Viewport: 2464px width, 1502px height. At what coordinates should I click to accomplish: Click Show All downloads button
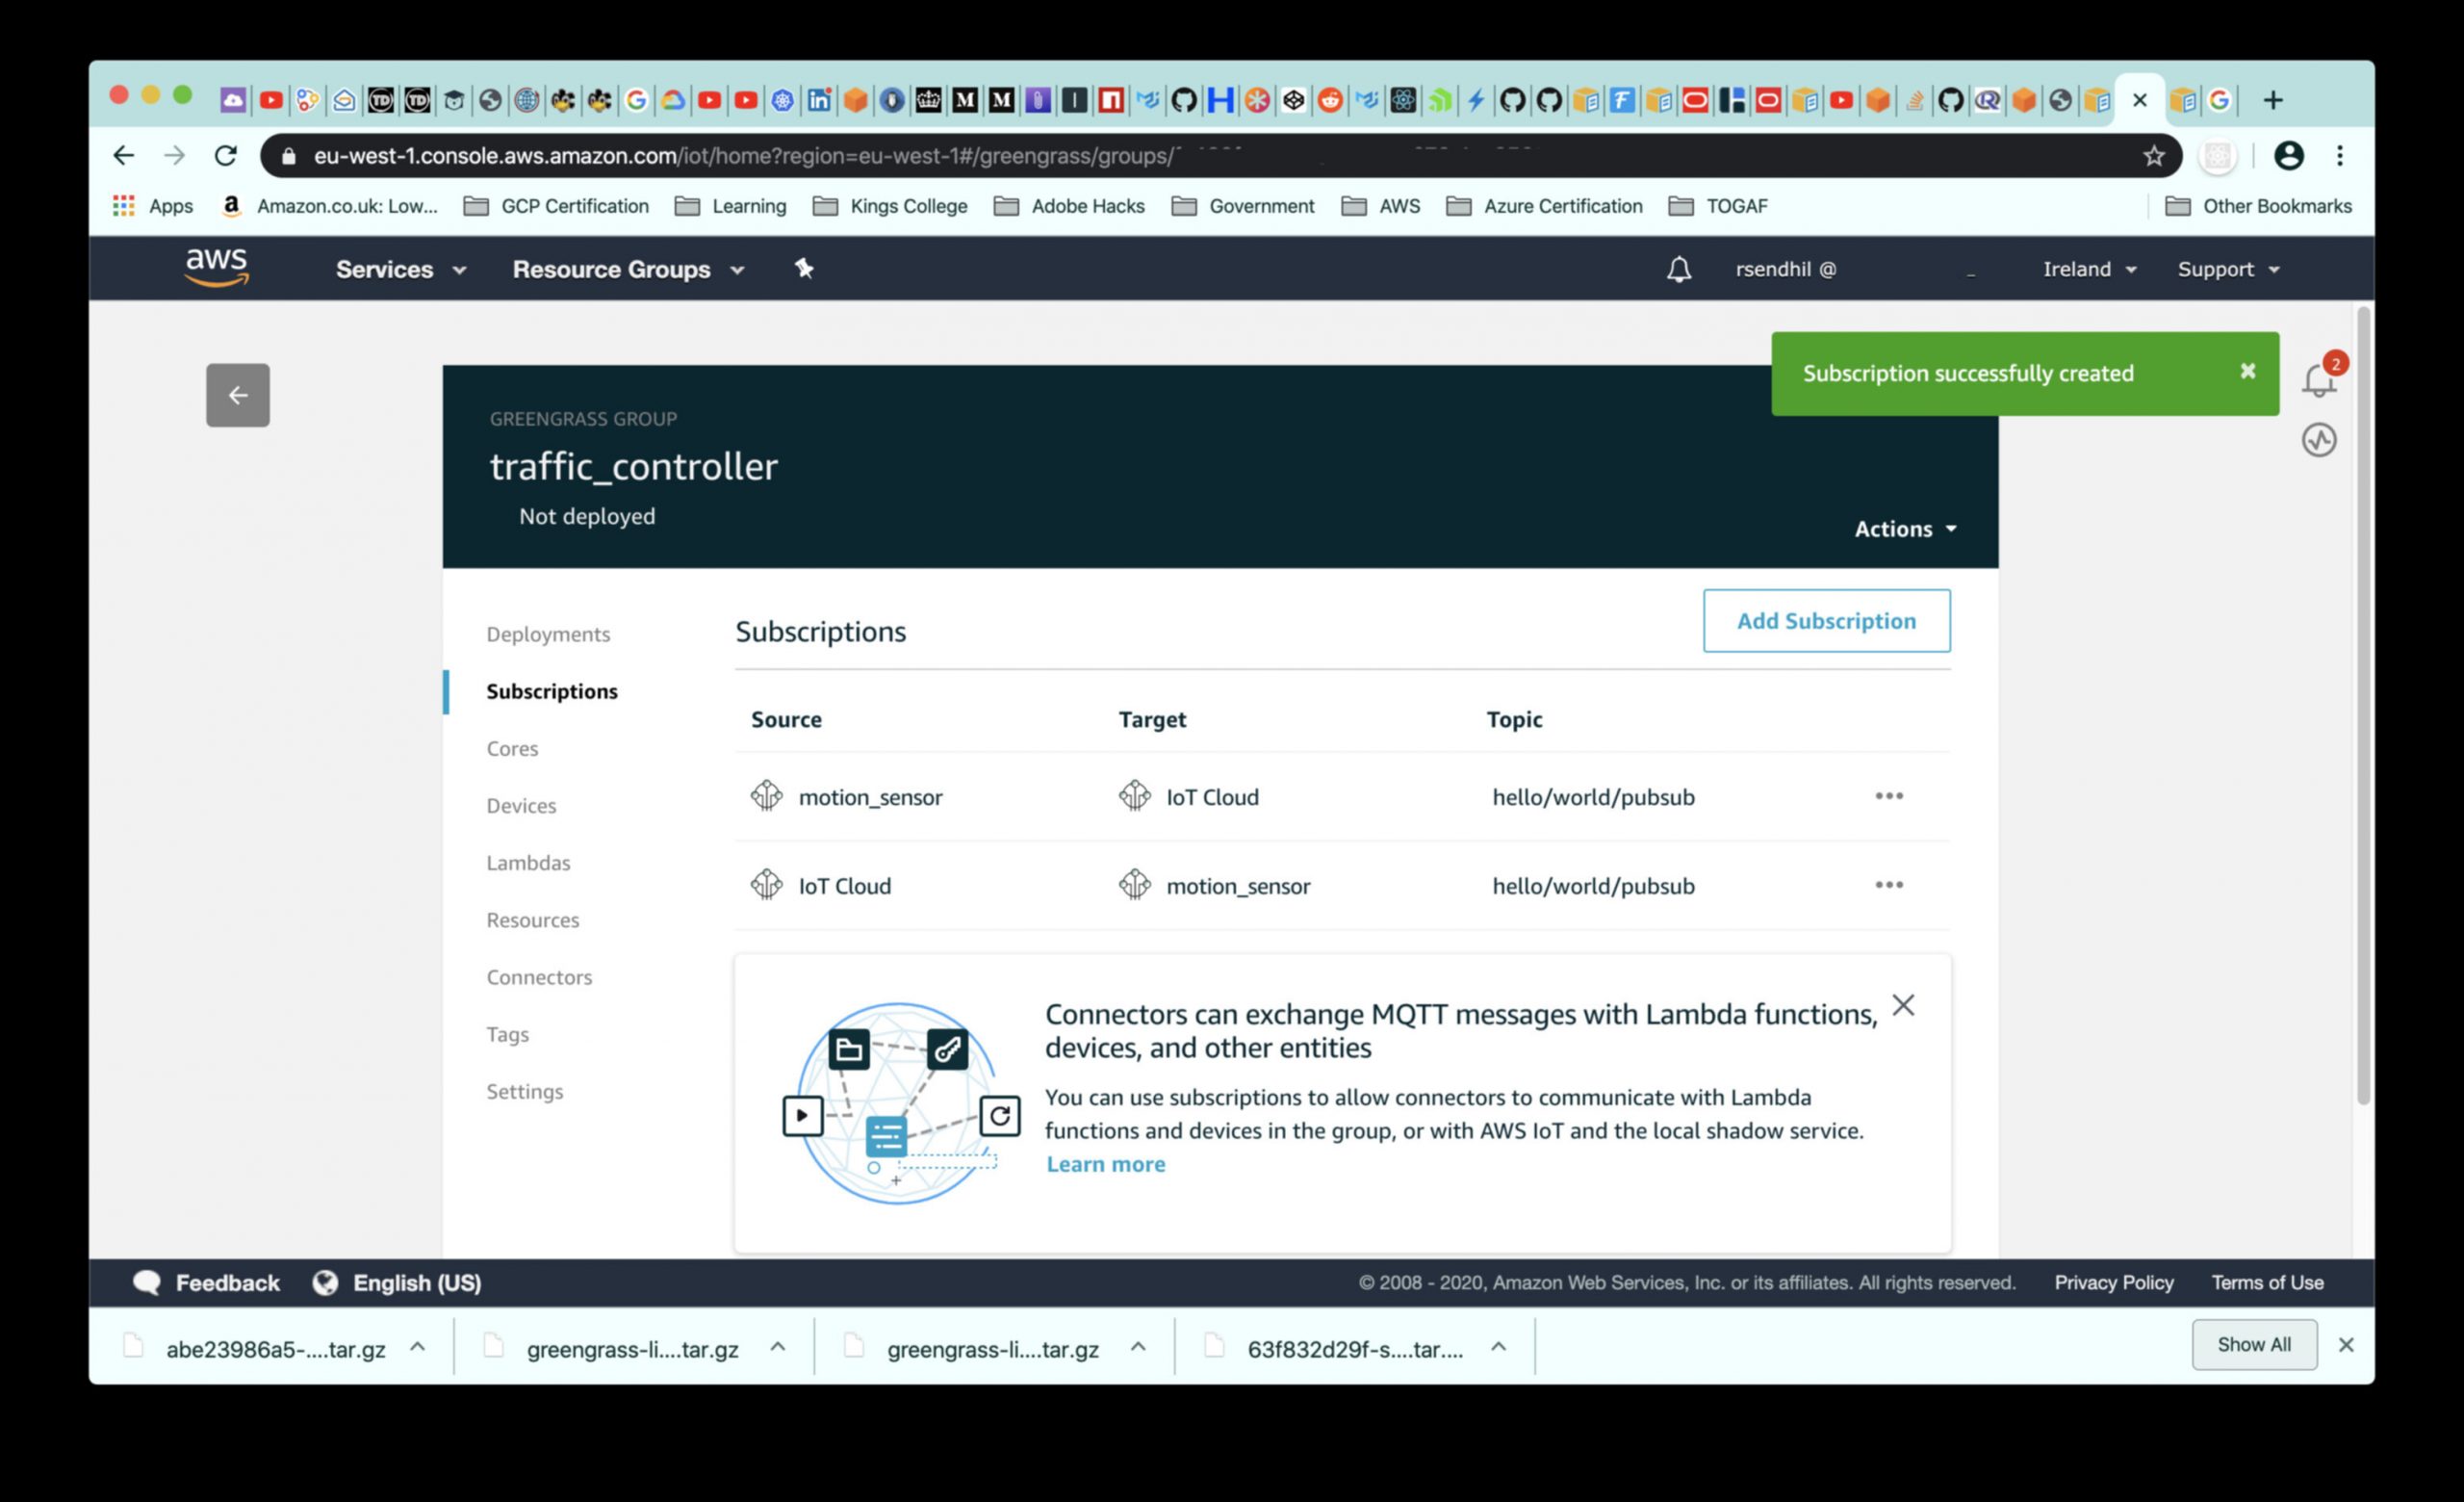2253,1344
